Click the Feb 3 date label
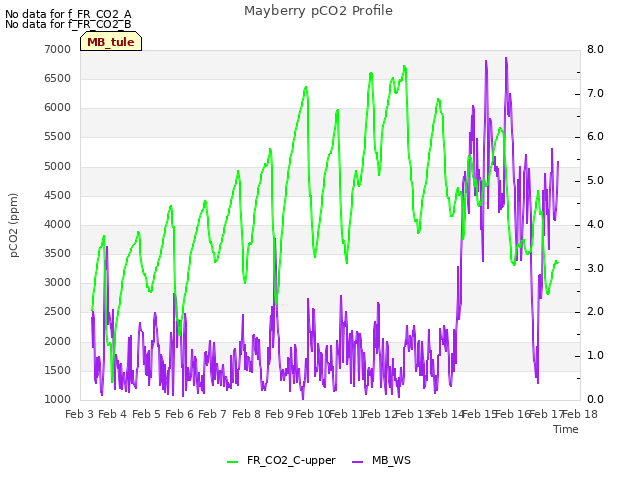This screenshot has width=640, height=480. [80, 414]
